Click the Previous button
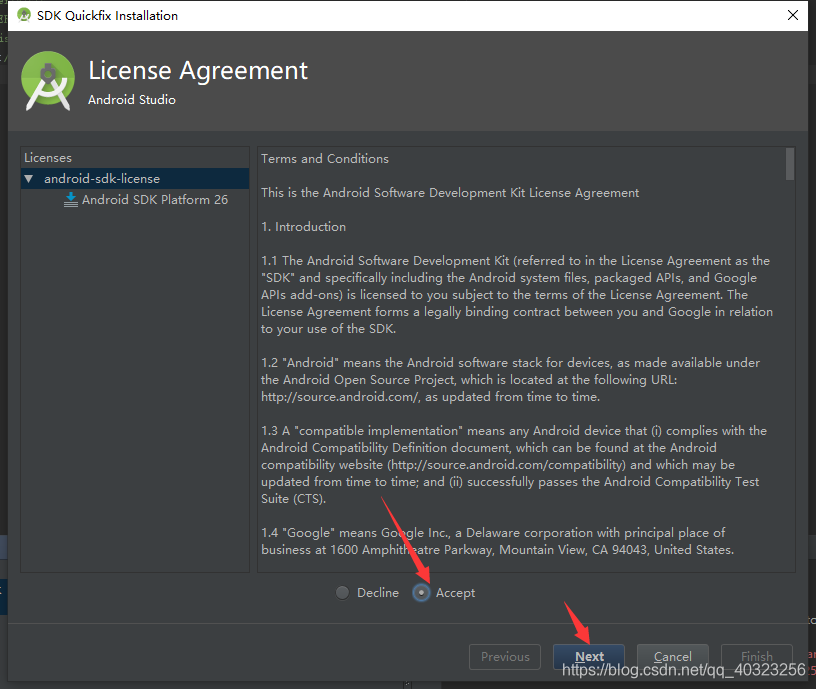The width and height of the screenshot is (816, 689). click(x=505, y=657)
